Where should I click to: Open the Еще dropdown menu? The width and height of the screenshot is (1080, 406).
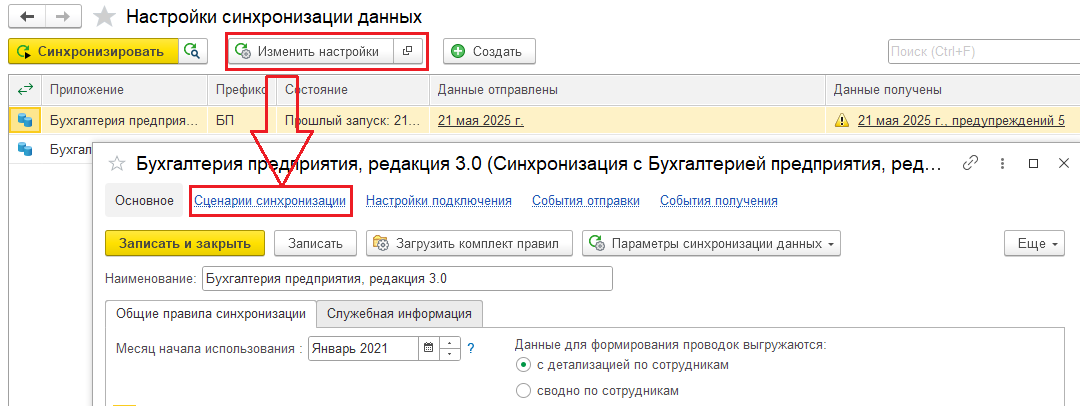point(1035,243)
